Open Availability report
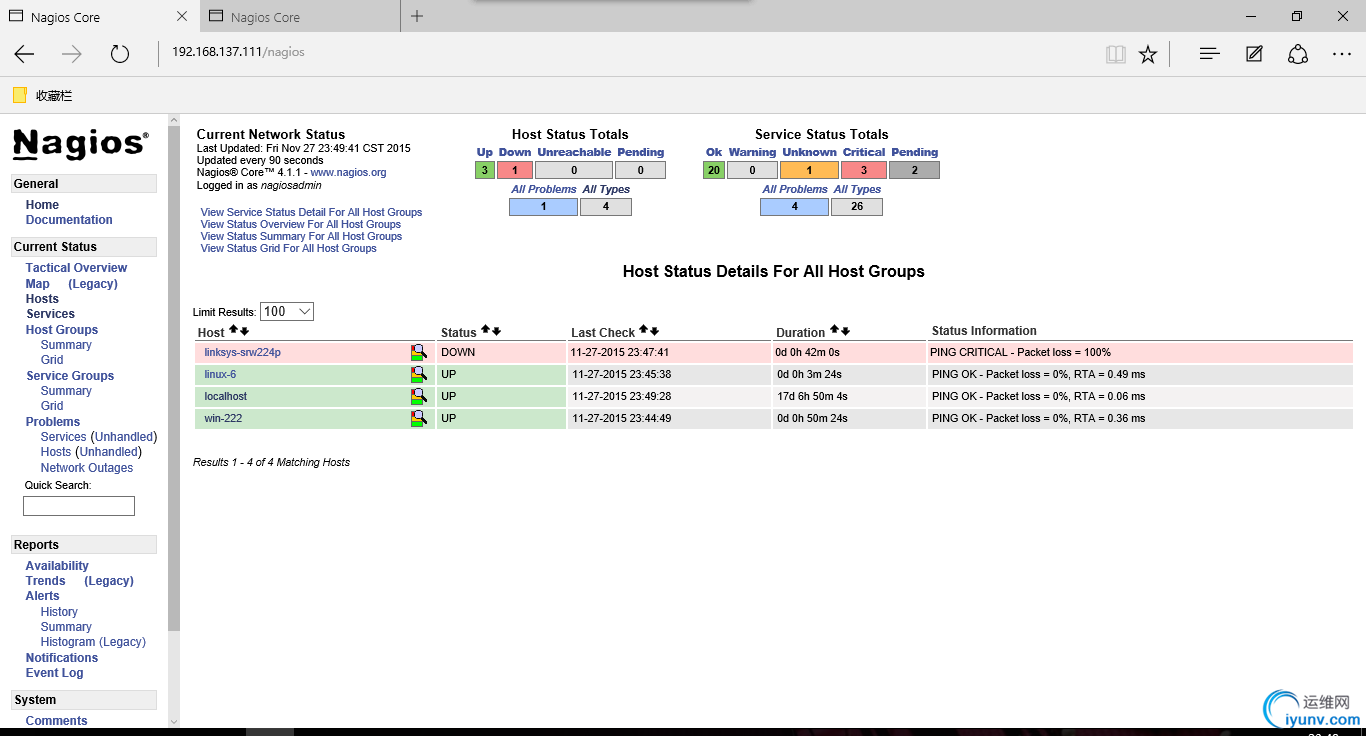Screen dimensions: 1366x736 point(57,566)
